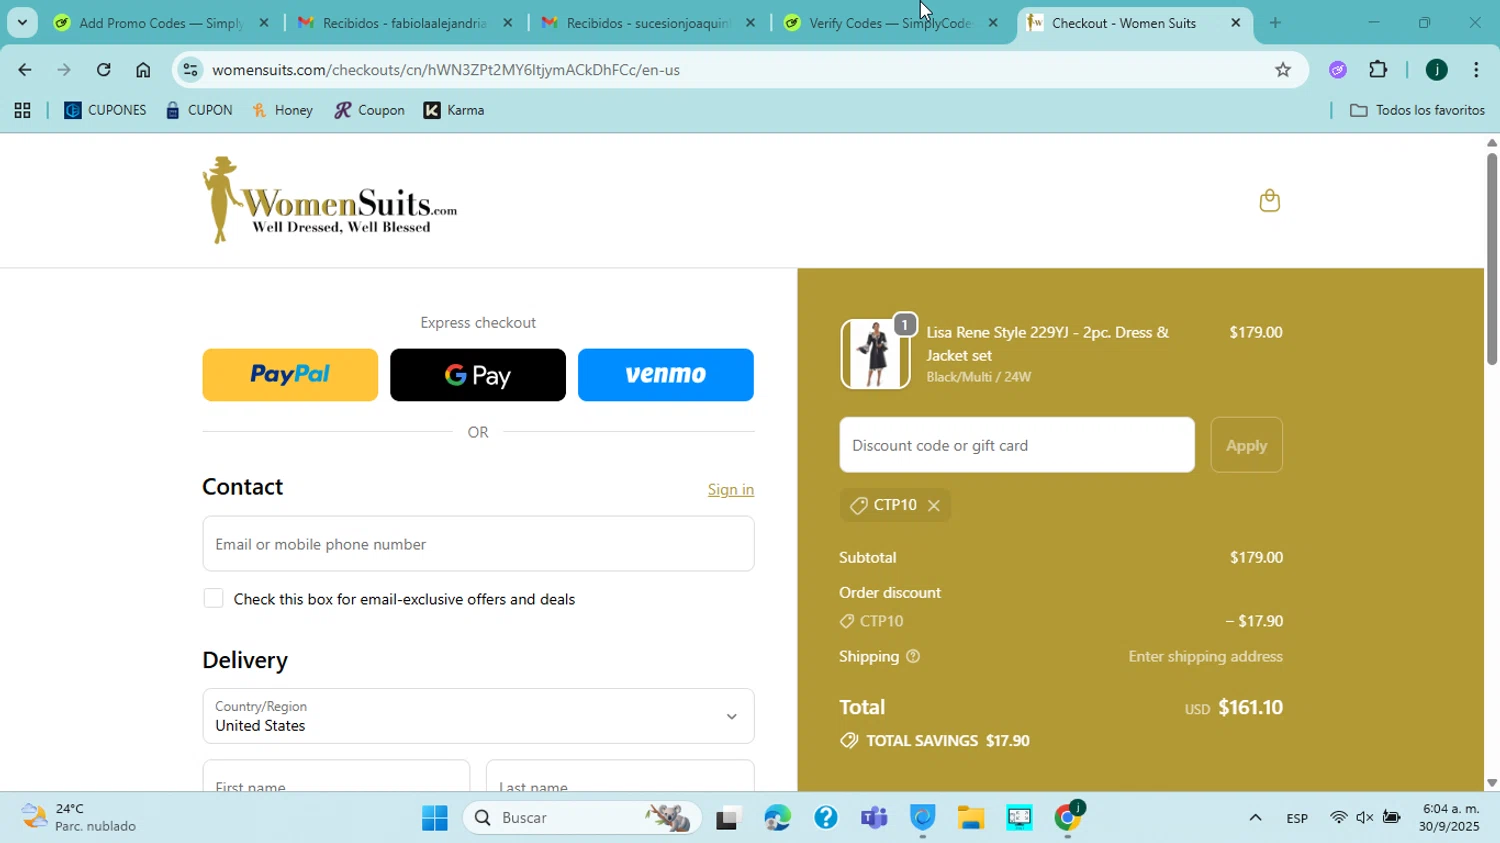The width and height of the screenshot is (1500, 843).
Task: Open the Honey bookmark
Action: point(282,111)
